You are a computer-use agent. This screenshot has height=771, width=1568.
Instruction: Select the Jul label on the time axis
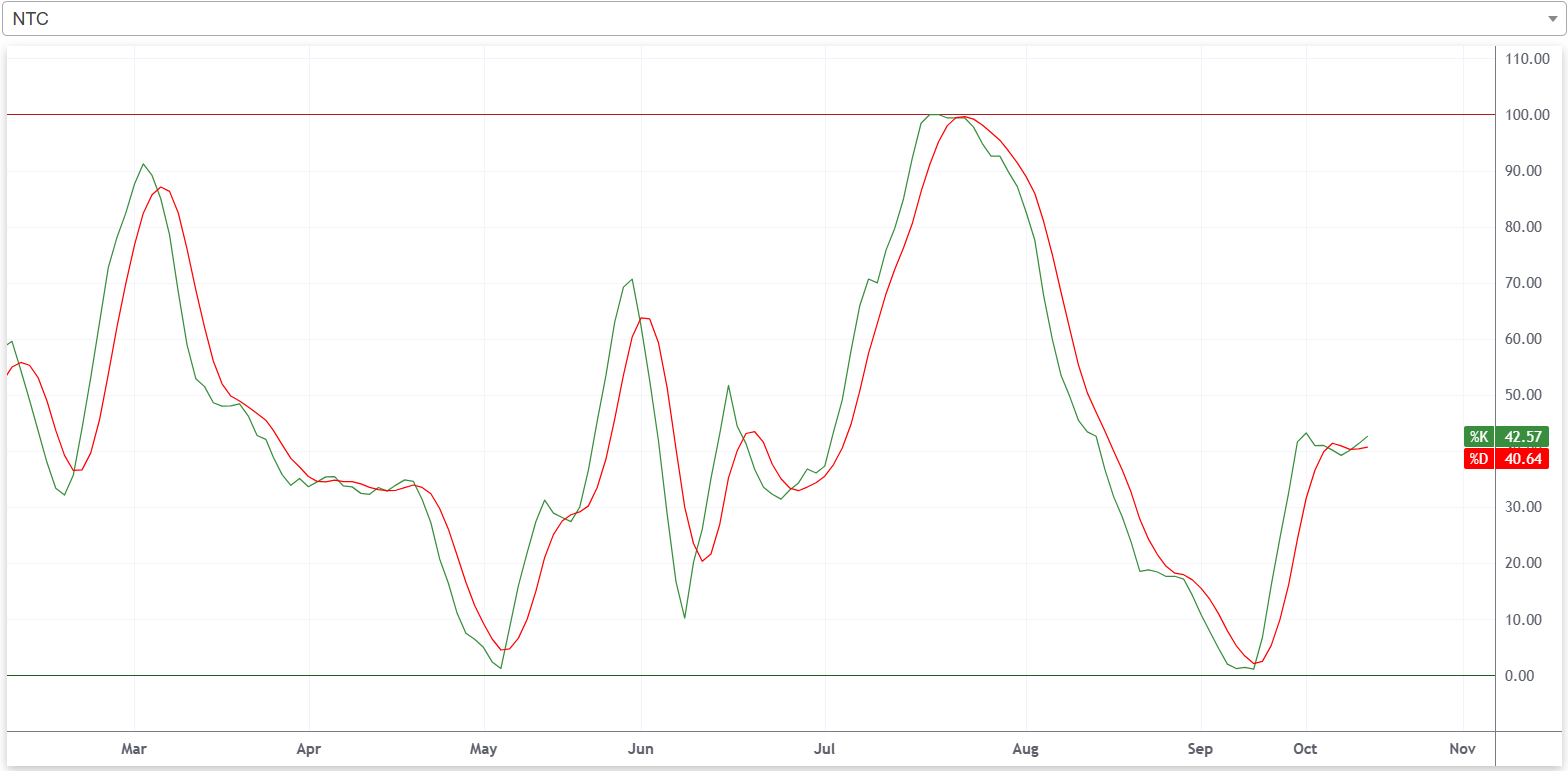(x=825, y=749)
